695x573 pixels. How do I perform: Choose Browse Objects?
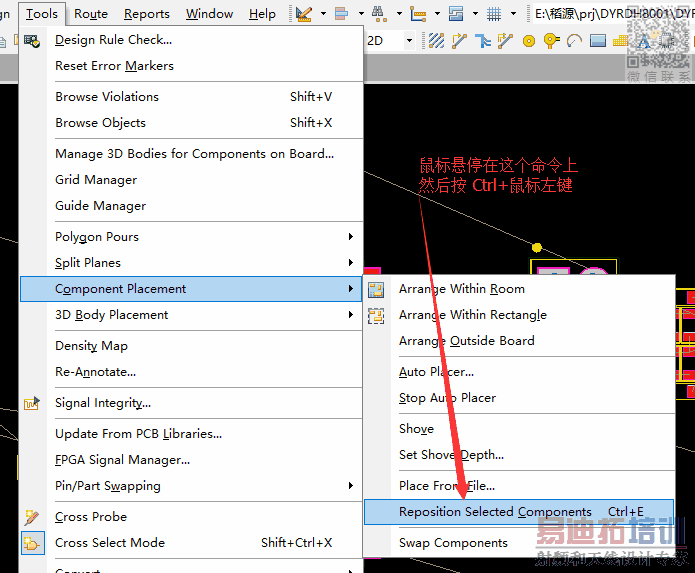(191, 122)
